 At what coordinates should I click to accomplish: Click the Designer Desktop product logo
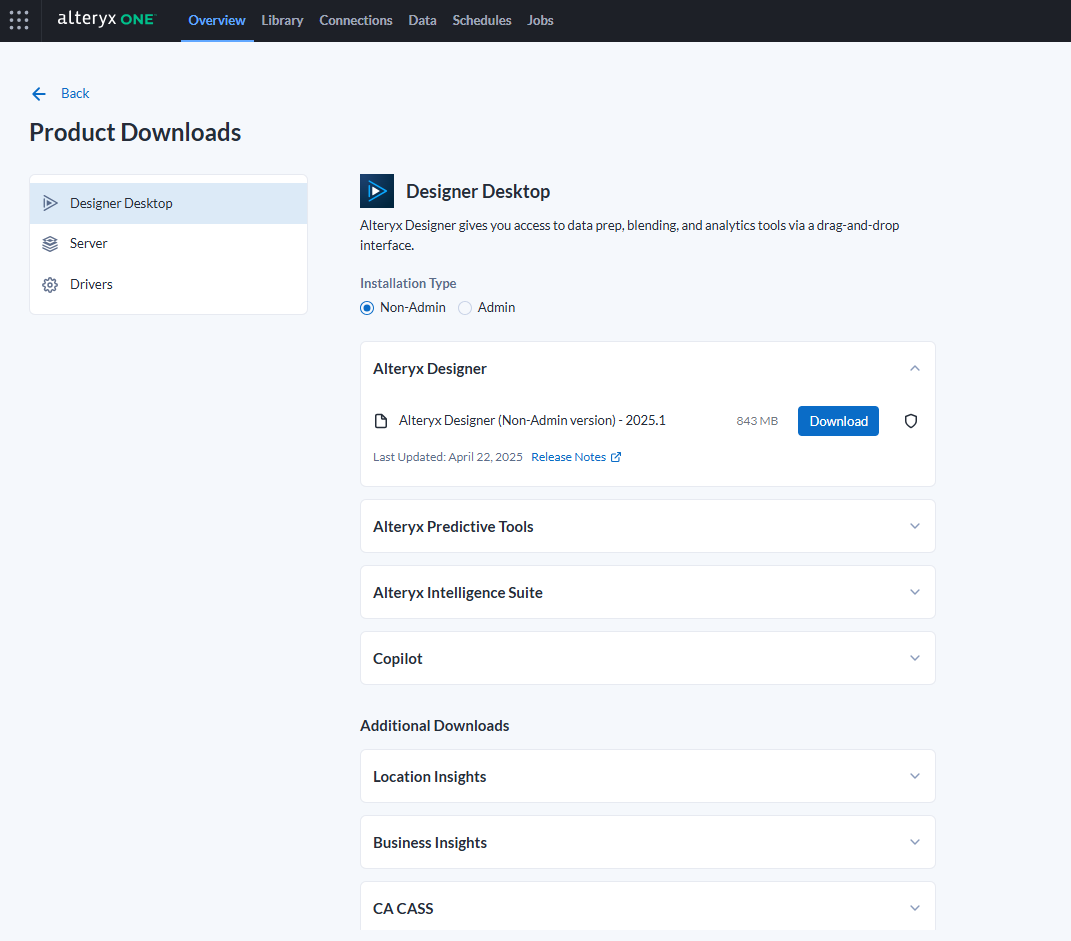pyautogui.click(x=377, y=191)
